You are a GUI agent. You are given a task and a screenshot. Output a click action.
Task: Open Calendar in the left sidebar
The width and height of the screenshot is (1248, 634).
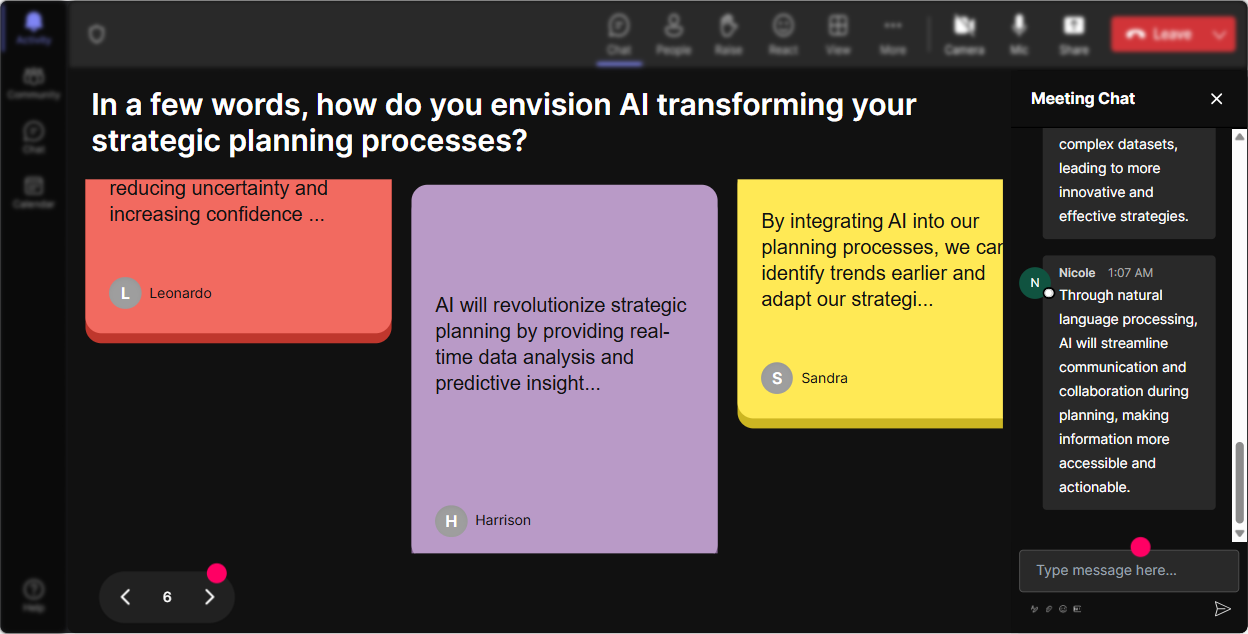coord(34,191)
